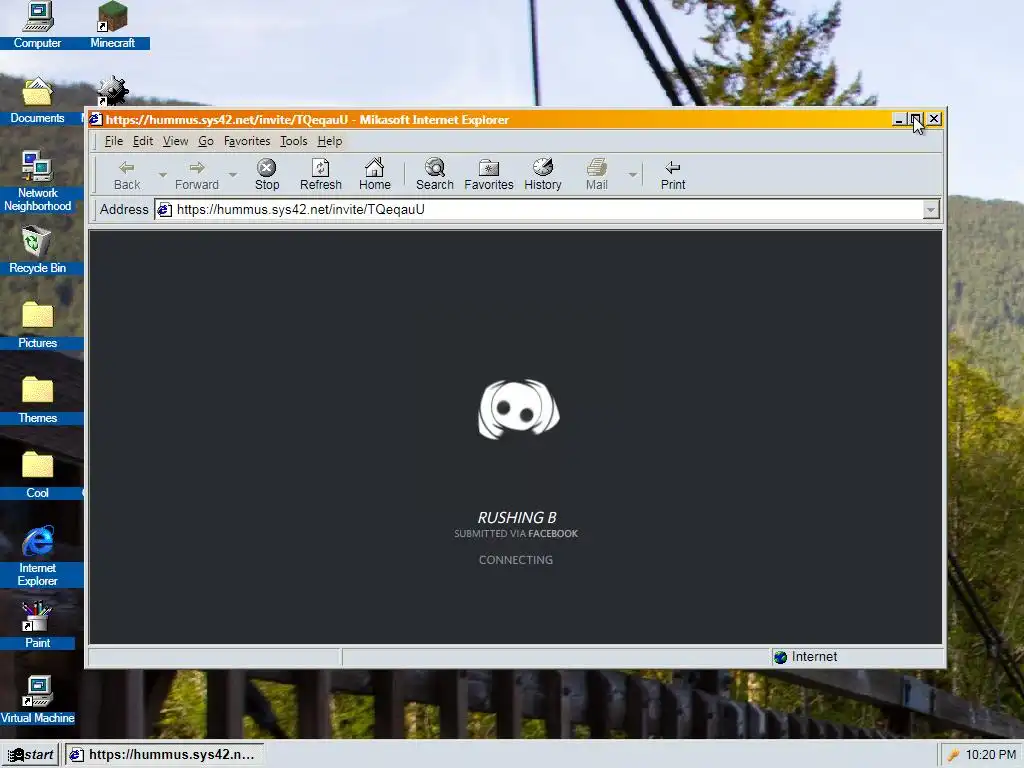Open the File menu
This screenshot has width=1024, height=768.
point(114,141)
